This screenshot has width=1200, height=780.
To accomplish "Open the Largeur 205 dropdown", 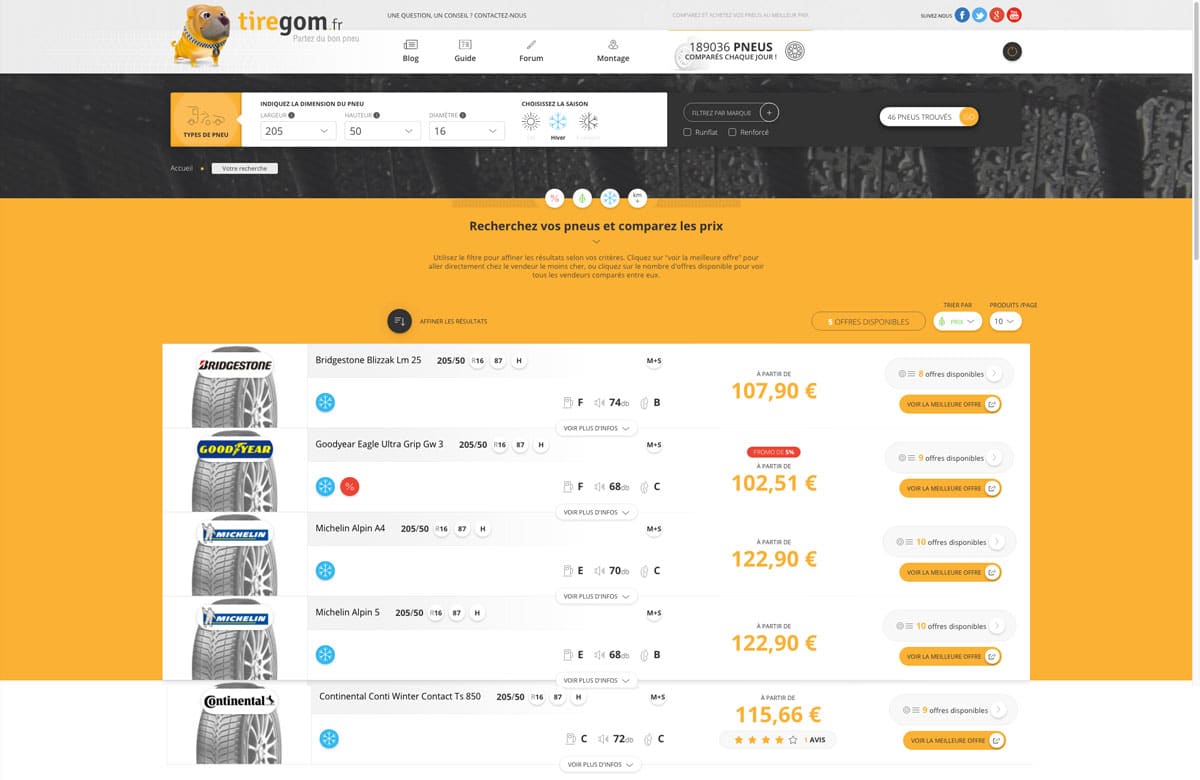I will point(298,131).
